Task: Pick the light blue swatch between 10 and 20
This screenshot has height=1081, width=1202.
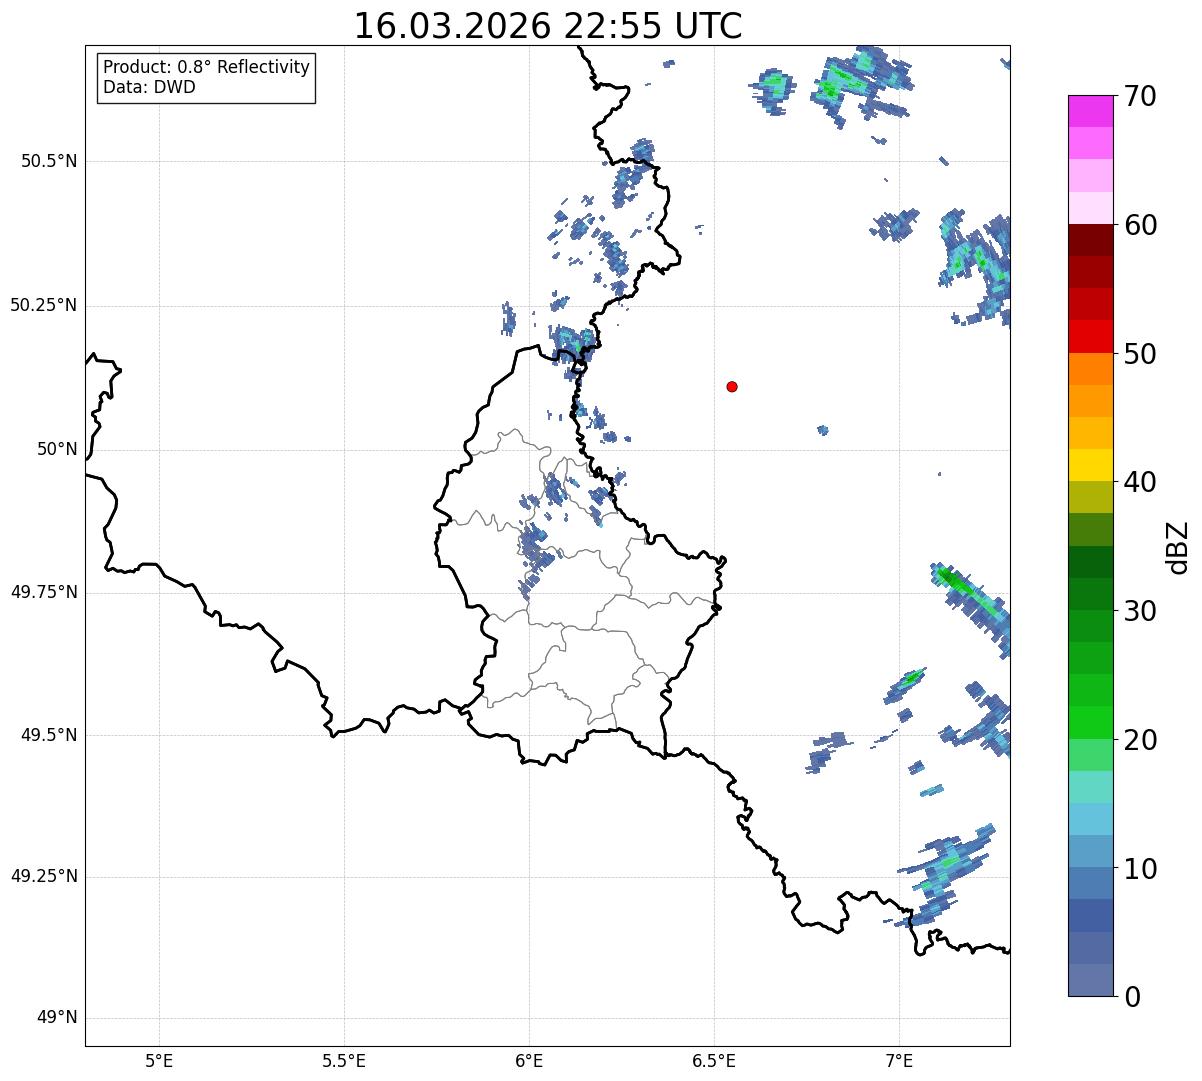Action: (1090, 819)
